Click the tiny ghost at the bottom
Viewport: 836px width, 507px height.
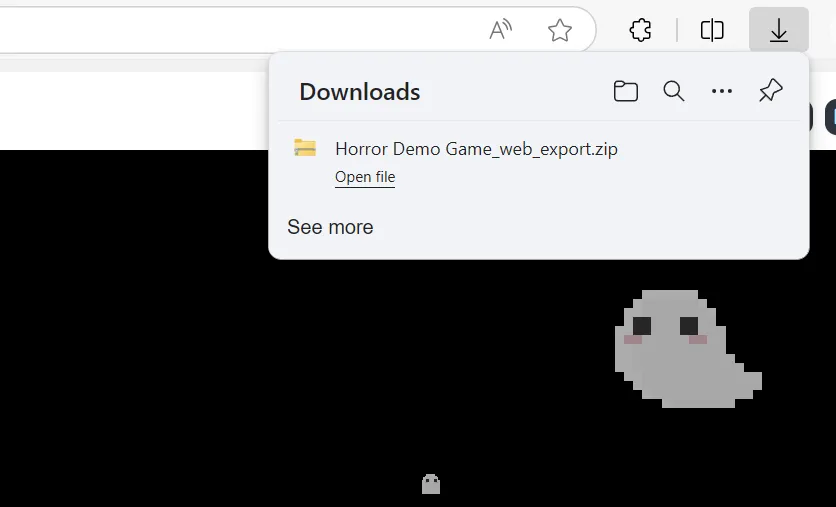click(431, 484)
